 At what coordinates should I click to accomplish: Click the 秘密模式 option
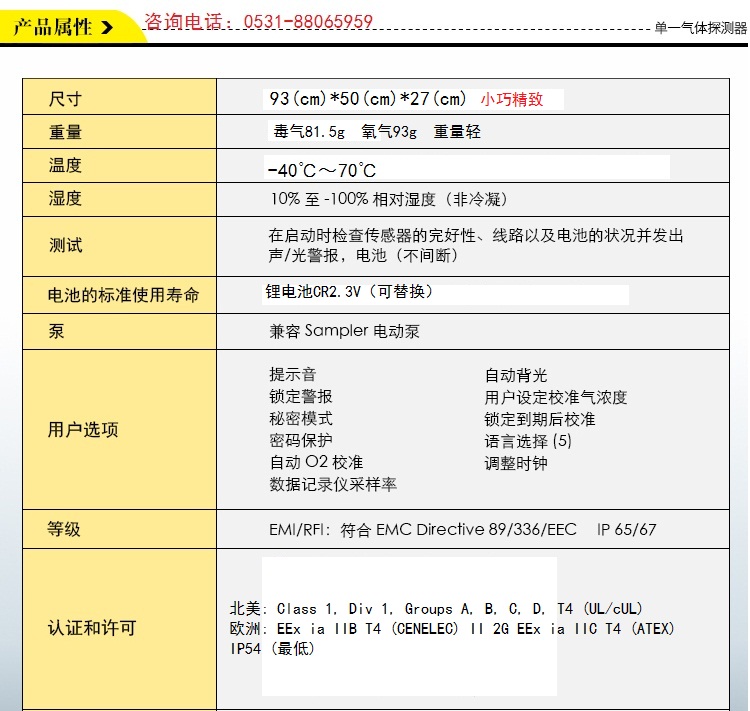(300, 419)
